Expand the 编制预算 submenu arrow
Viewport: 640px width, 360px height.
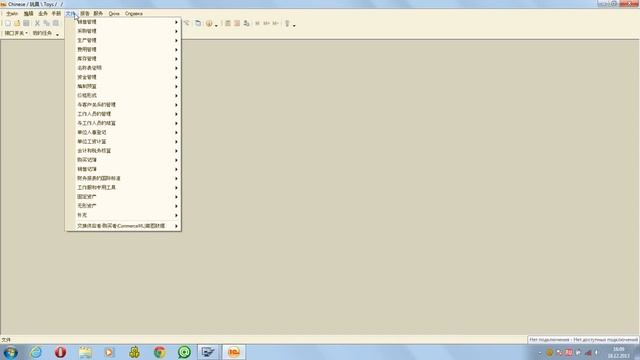point(176,86)
